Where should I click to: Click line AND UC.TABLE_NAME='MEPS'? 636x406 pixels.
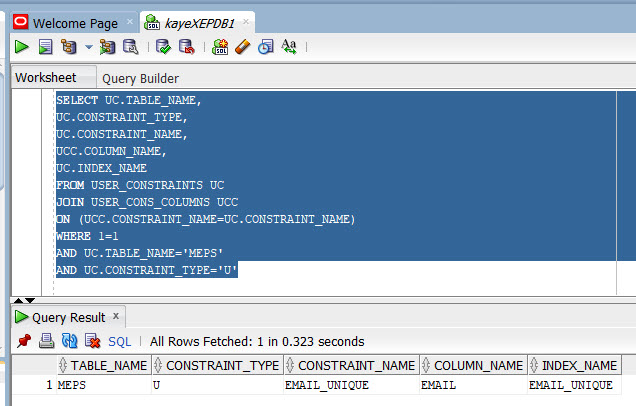click(x=140, y=253)
